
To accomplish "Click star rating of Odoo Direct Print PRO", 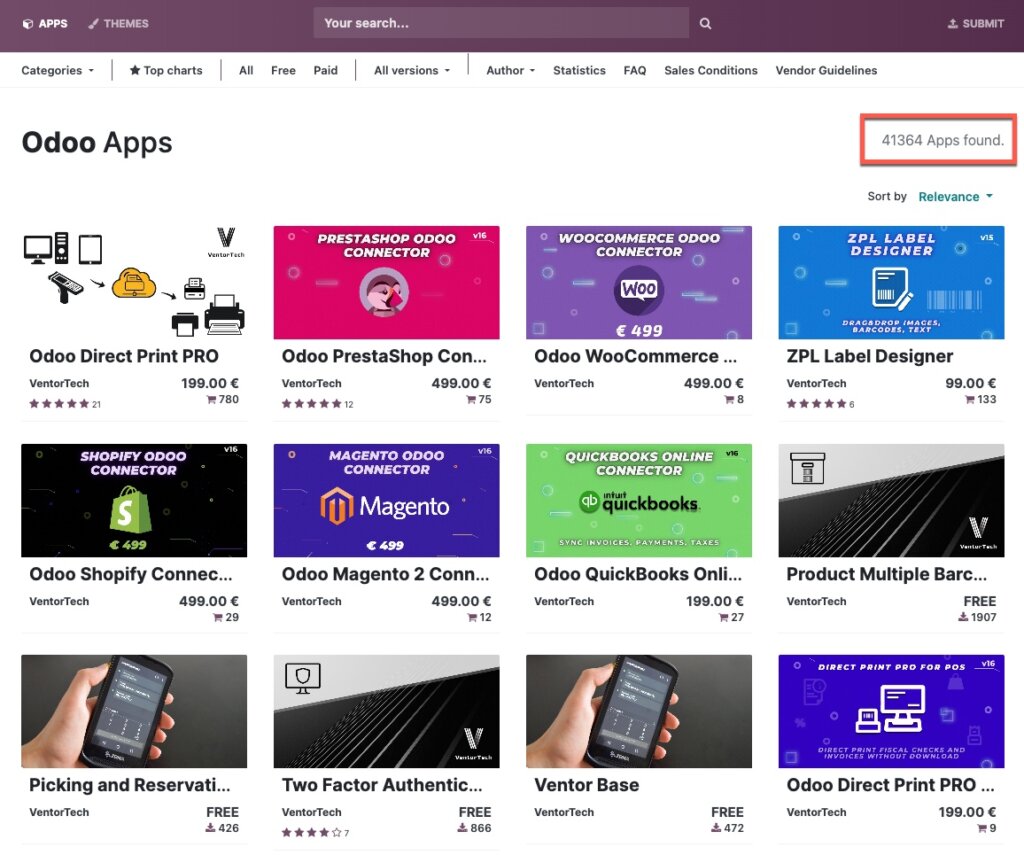I will [x=59, y=404].
